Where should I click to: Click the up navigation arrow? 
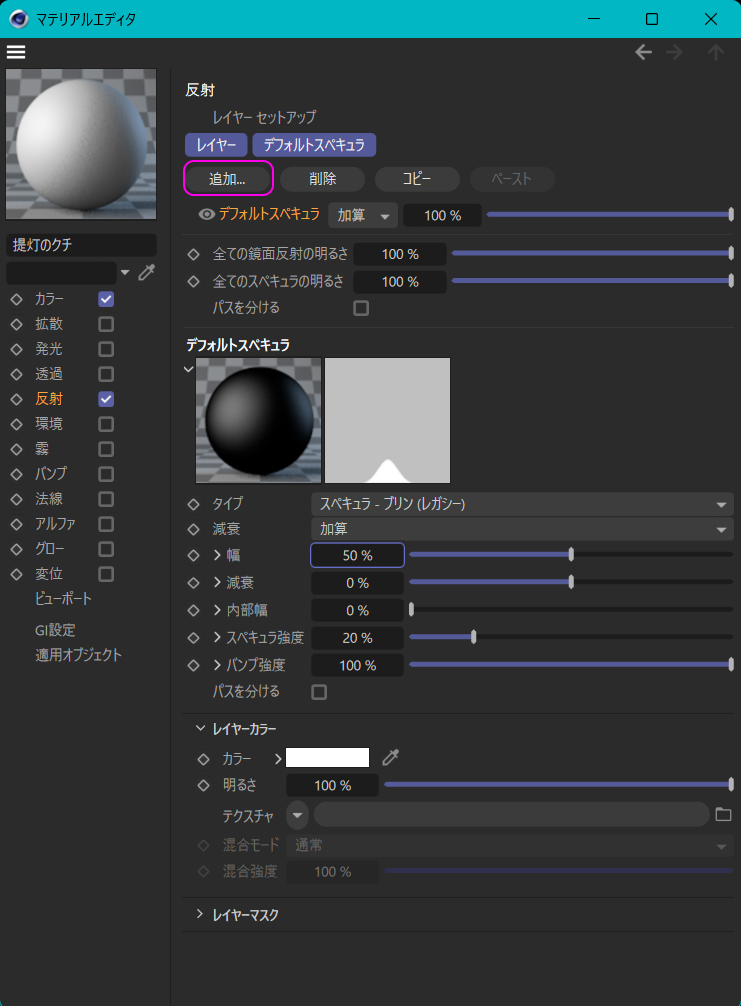click(715, 53)
